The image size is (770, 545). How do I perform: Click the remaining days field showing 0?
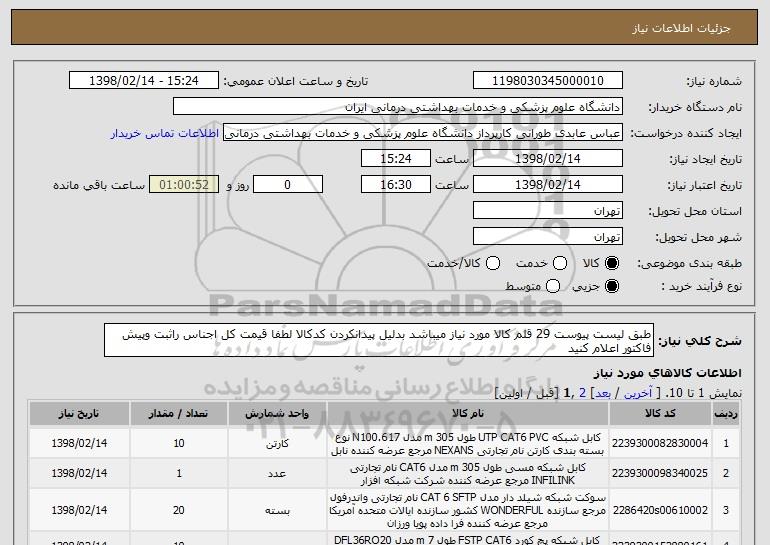coord(288,185)
